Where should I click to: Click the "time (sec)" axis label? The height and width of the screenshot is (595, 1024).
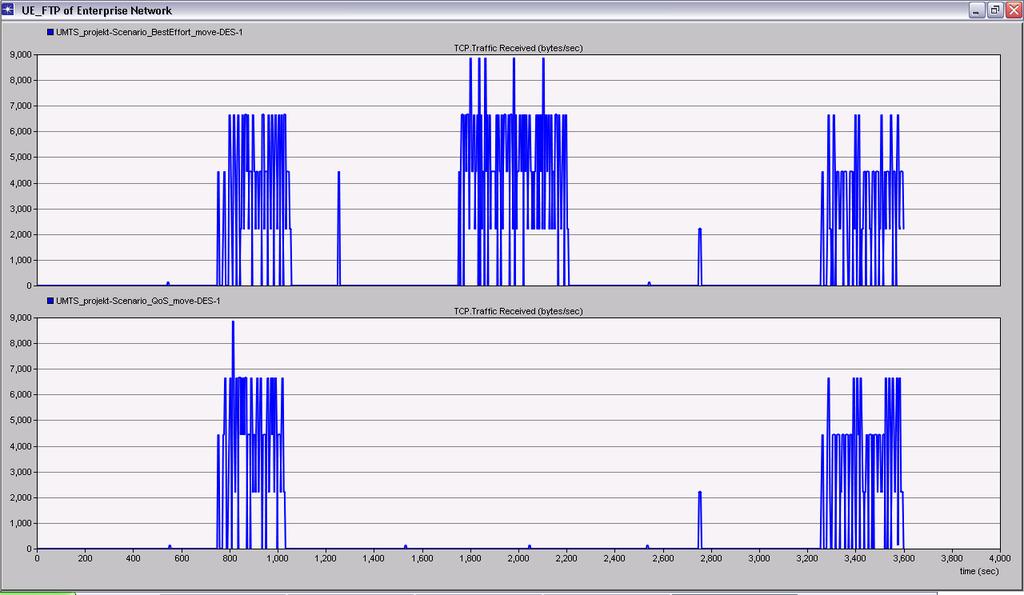pyautogui.click(x=979, y=571)
